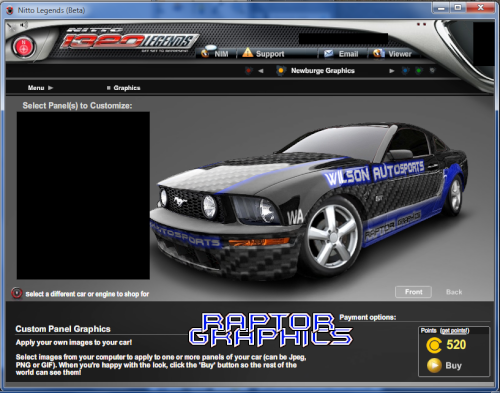Screen dimensions: 500x393
Task: Open the get points link
Action: click(x=455, y=331)
